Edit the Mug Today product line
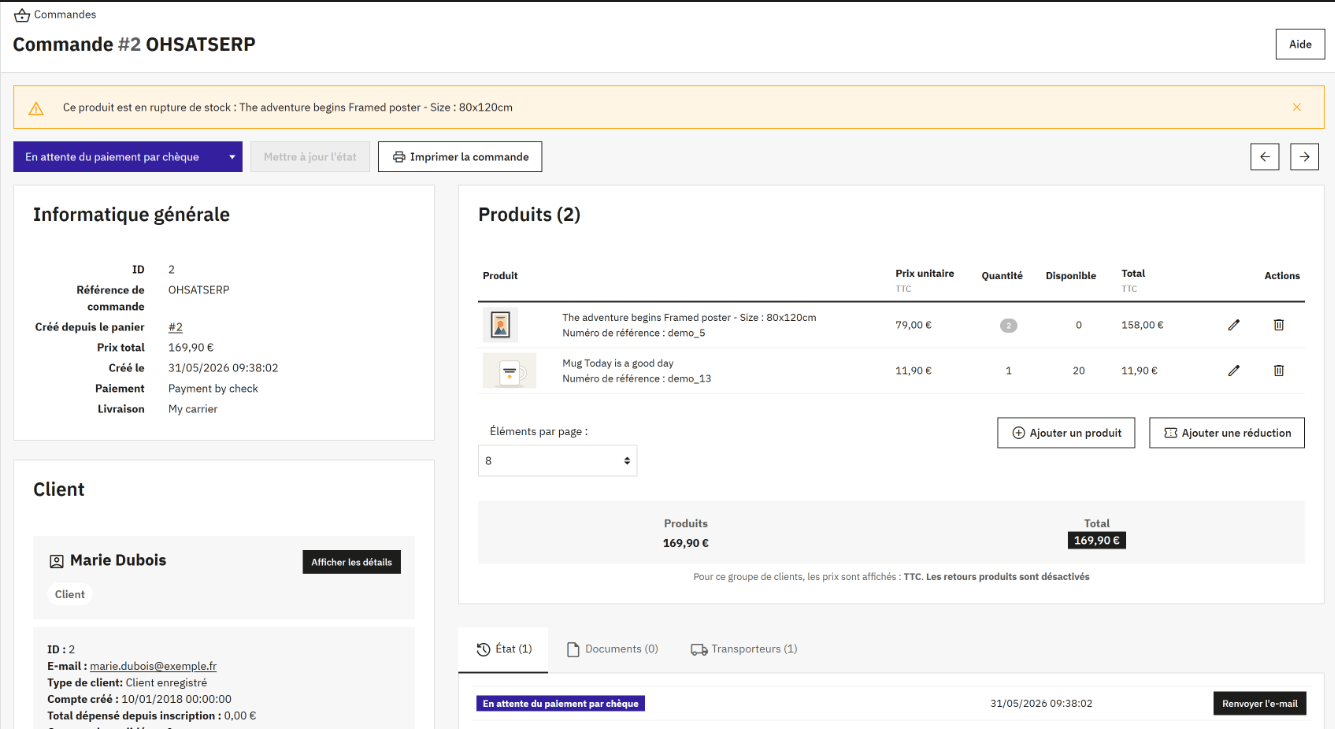This screenshot has height=729, width=1335. tap(1234, 370)
